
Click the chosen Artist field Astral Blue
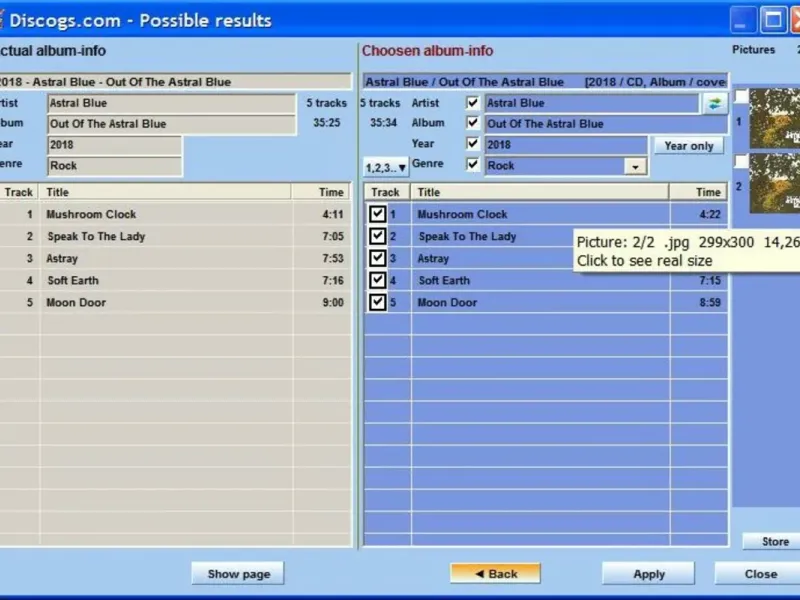click(591, 103)
